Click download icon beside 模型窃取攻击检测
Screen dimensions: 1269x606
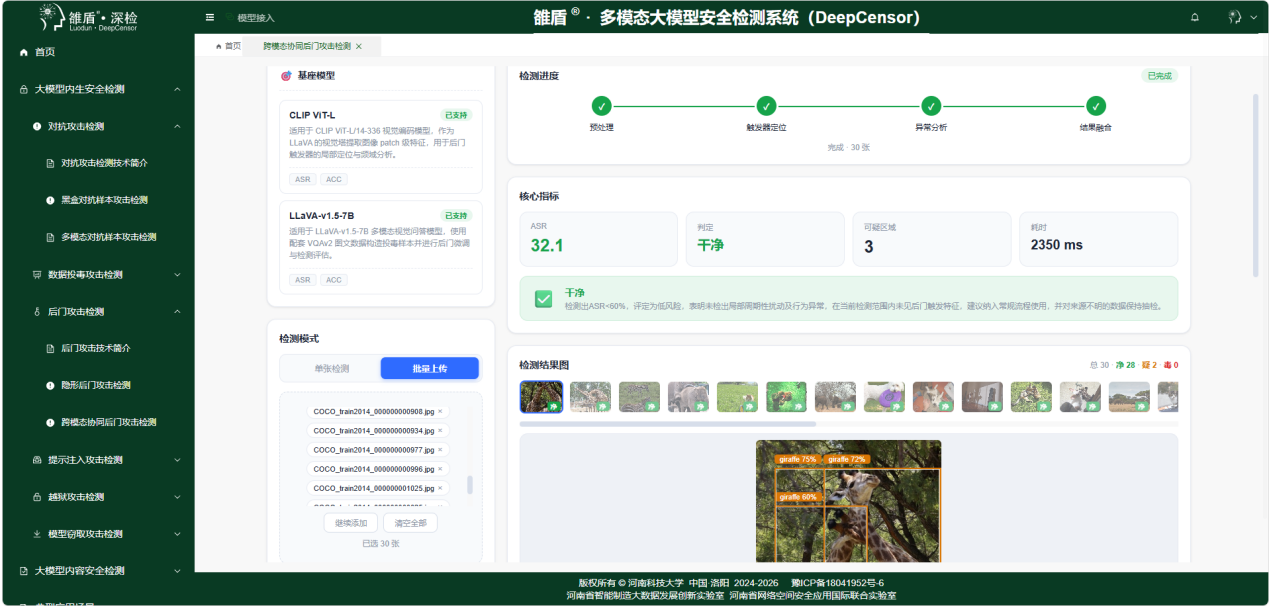pyautogui.click(x=37, y=533)
